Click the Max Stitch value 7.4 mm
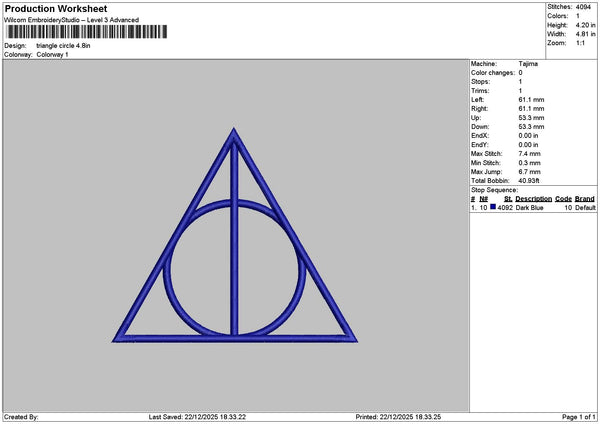 (530, 154)
